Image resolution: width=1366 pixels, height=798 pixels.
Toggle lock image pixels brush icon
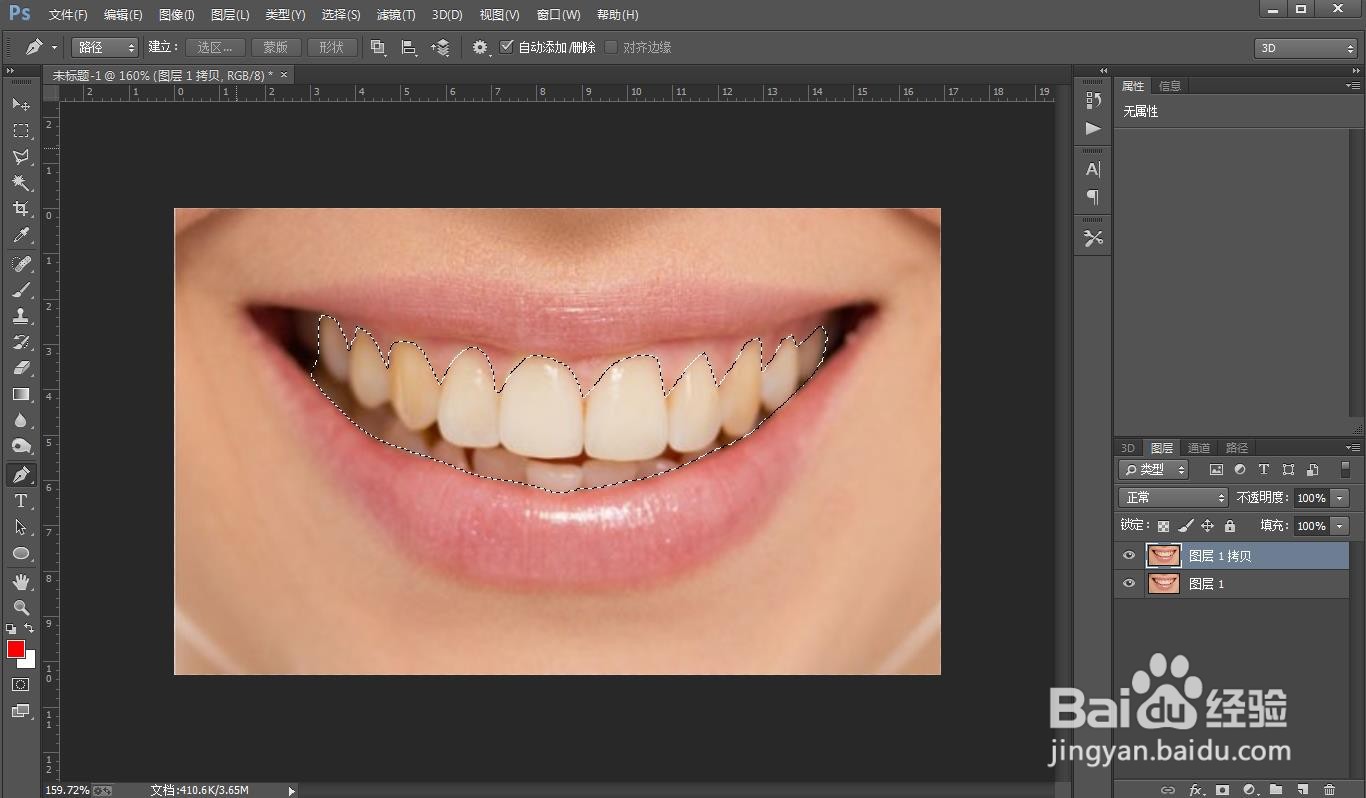click(x=1185, y=526)
